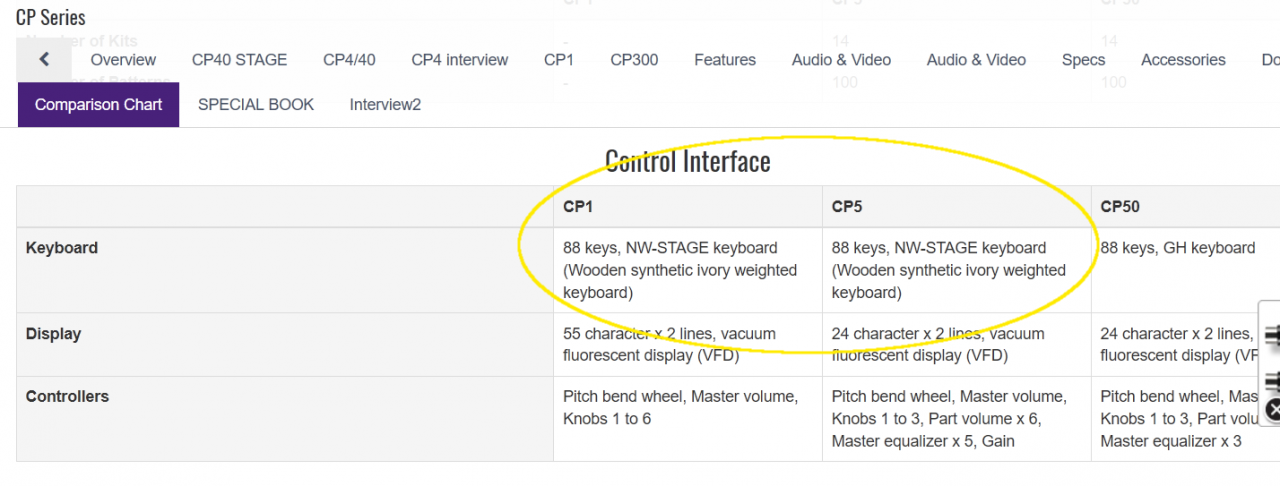The height and width of the screenshot is (486, 1280).
Task: Open the first Audio & Video tab
Action: (841, 60)
